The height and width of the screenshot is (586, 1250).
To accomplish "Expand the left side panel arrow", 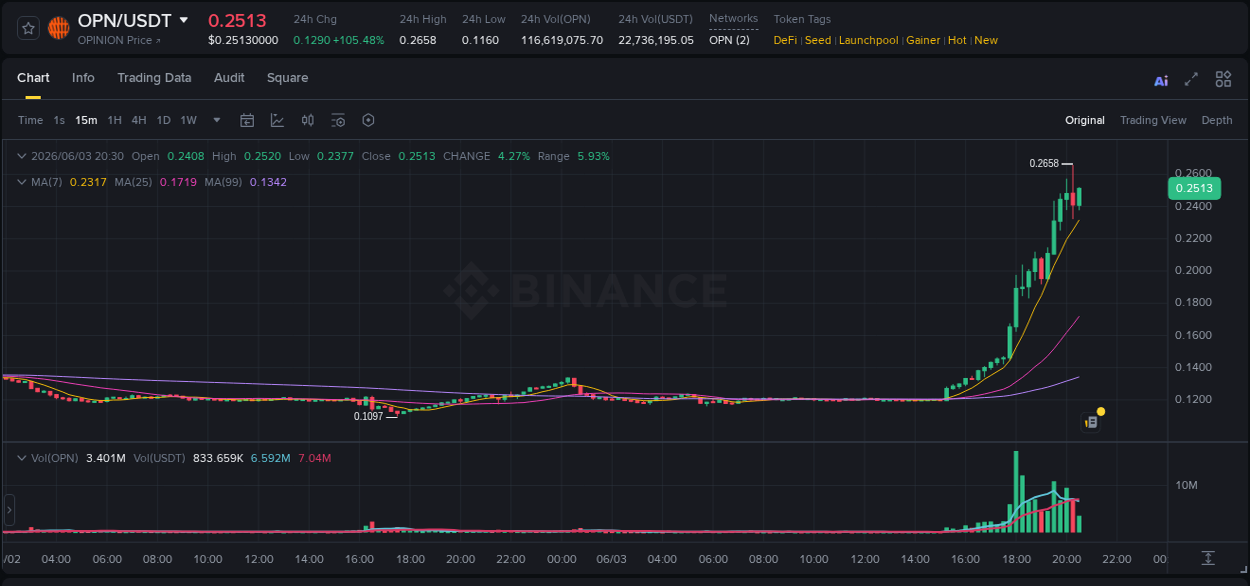I will point(9,510).
